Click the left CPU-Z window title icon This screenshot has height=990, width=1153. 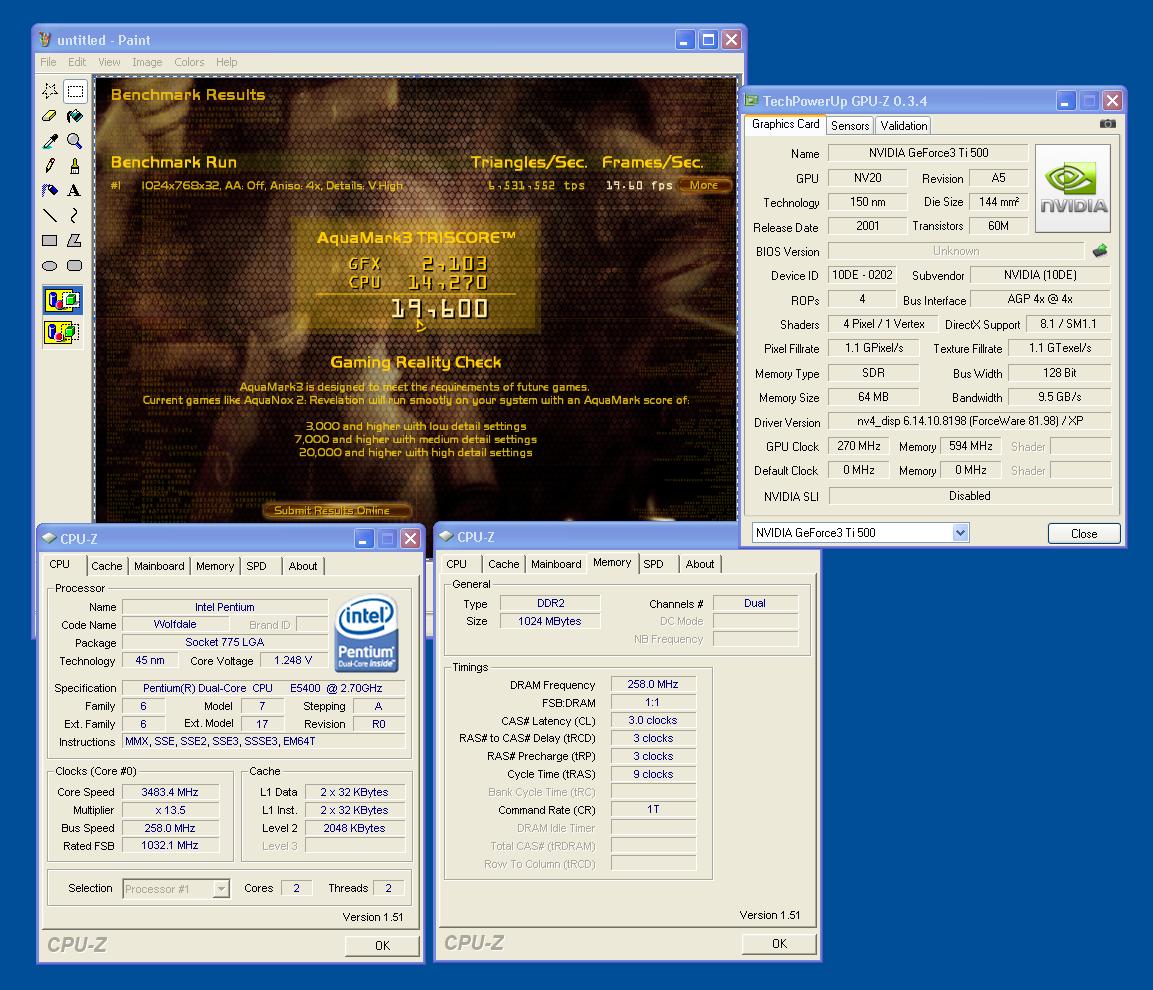(49, 538)
